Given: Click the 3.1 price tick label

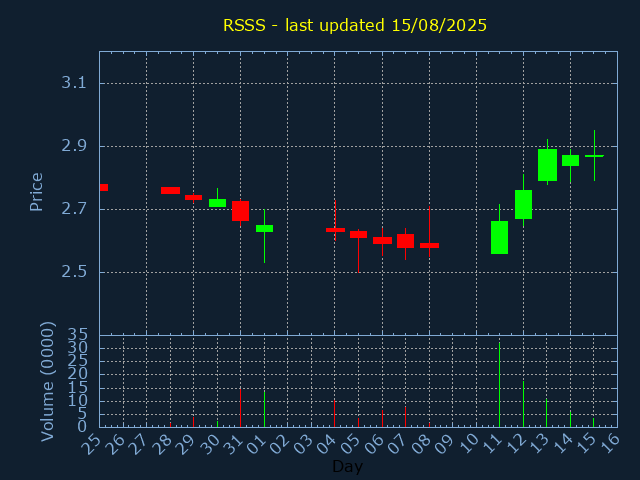Looking at the screenshot, I should tap(74, 83).
